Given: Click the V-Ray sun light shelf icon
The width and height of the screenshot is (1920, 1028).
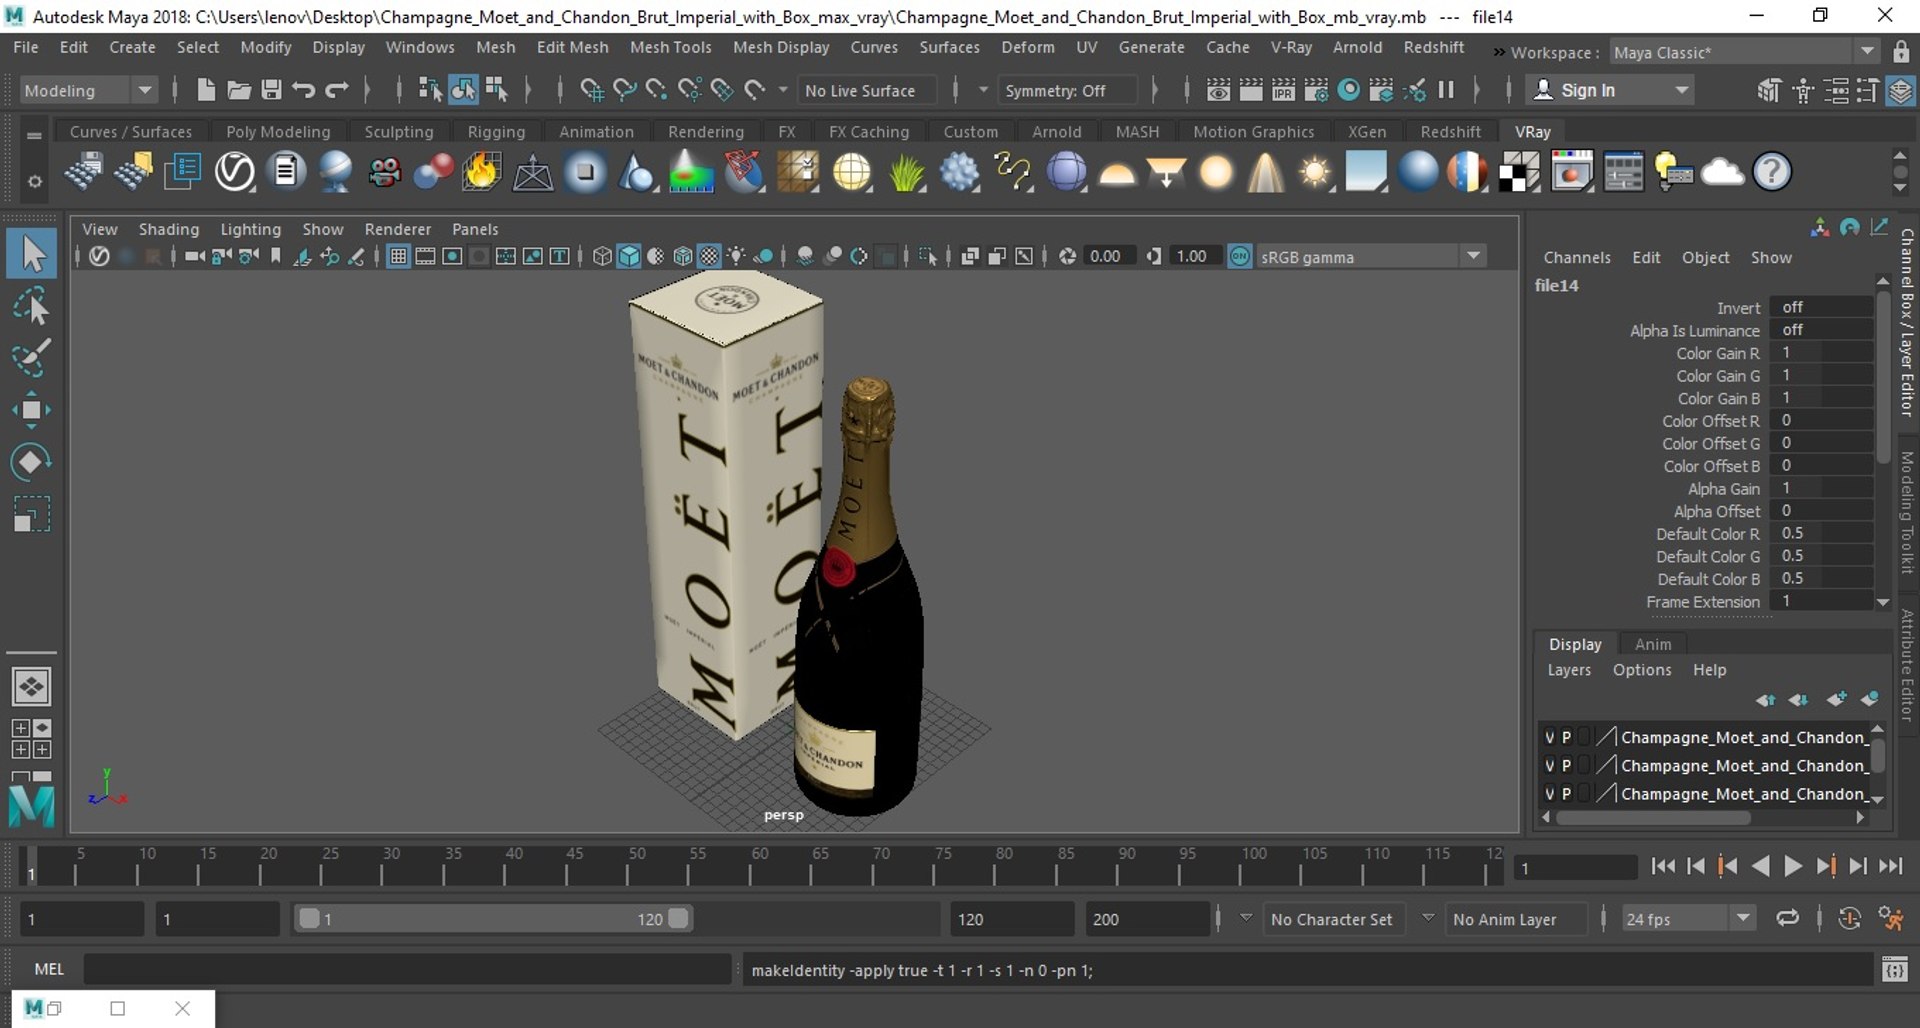Looking at the screenshot, I should point(1315,172).
